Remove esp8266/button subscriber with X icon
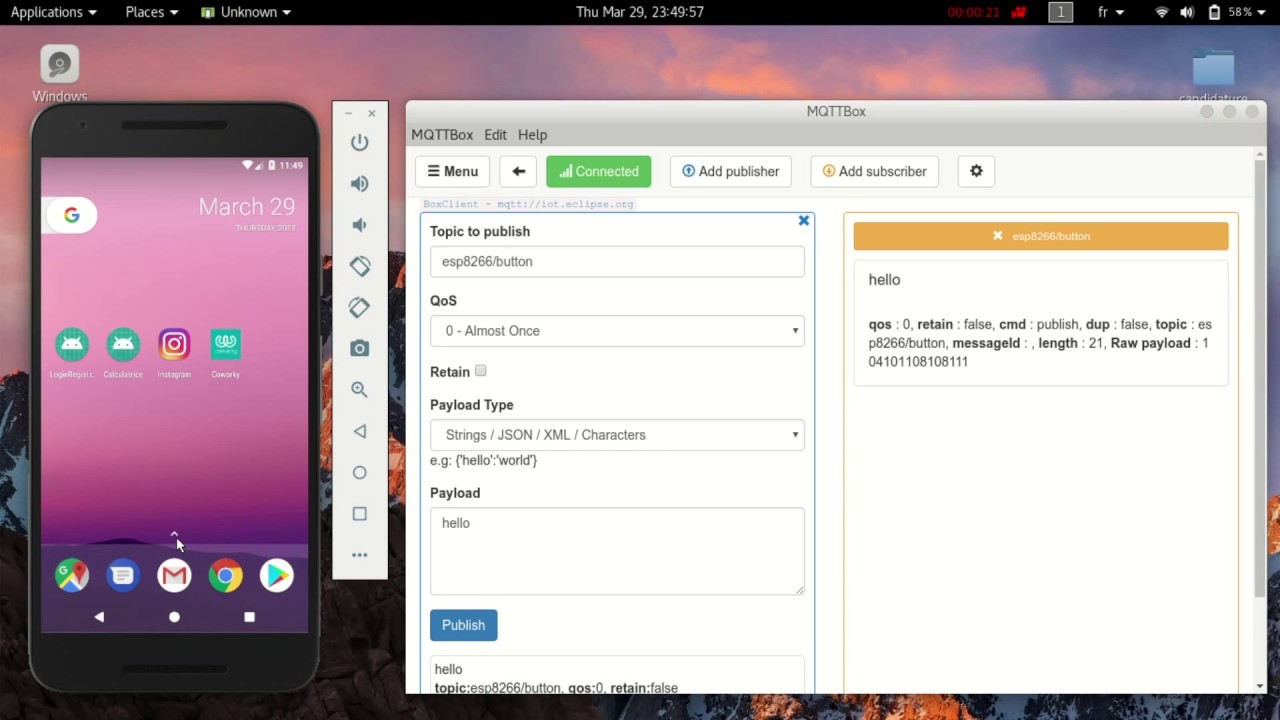1280x720 pixels. [x=997, y=236]
